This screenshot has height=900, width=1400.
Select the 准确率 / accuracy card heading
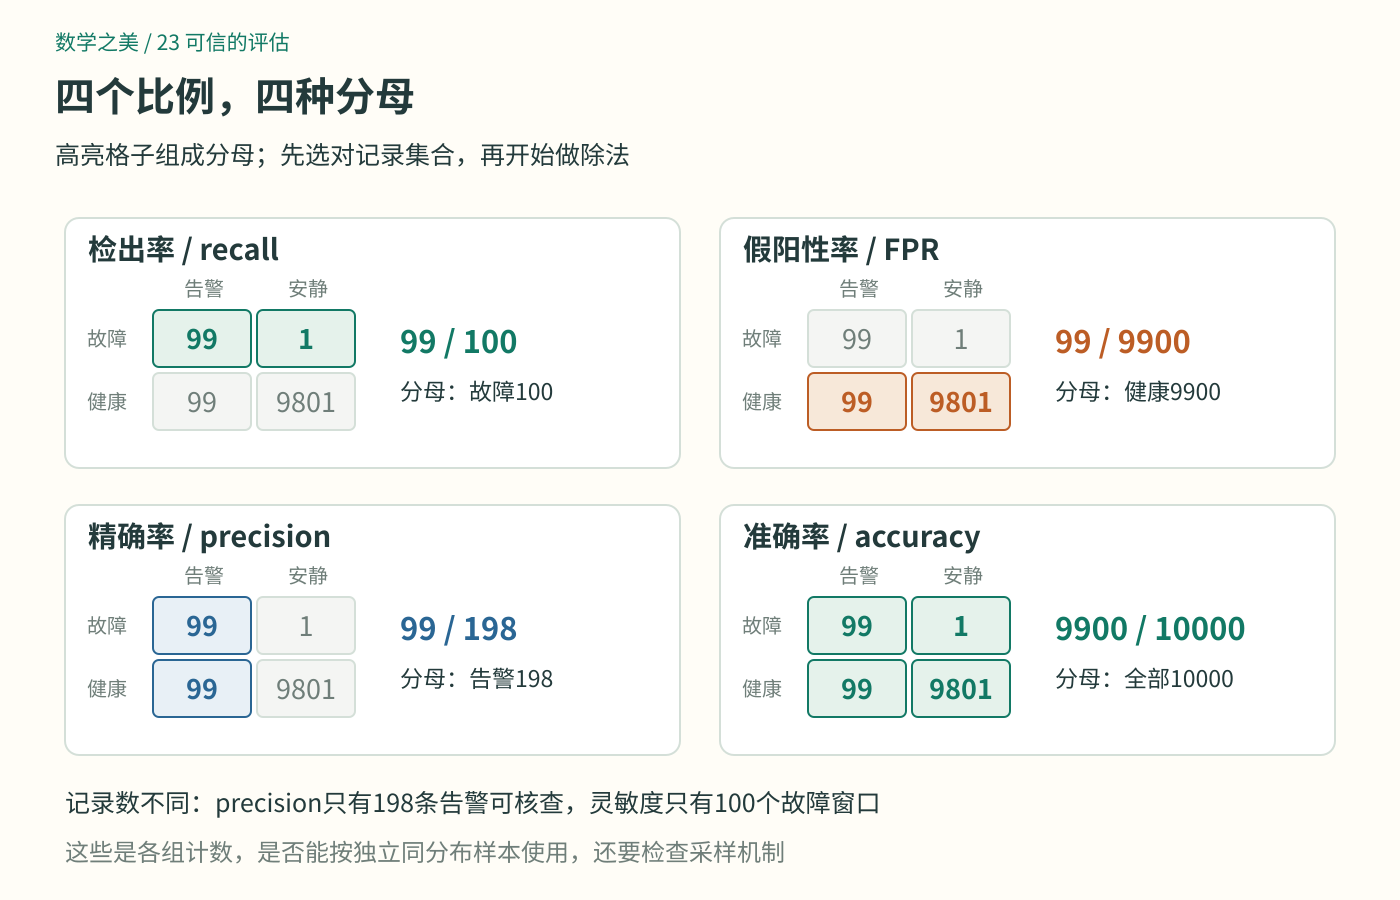[861, 536]
